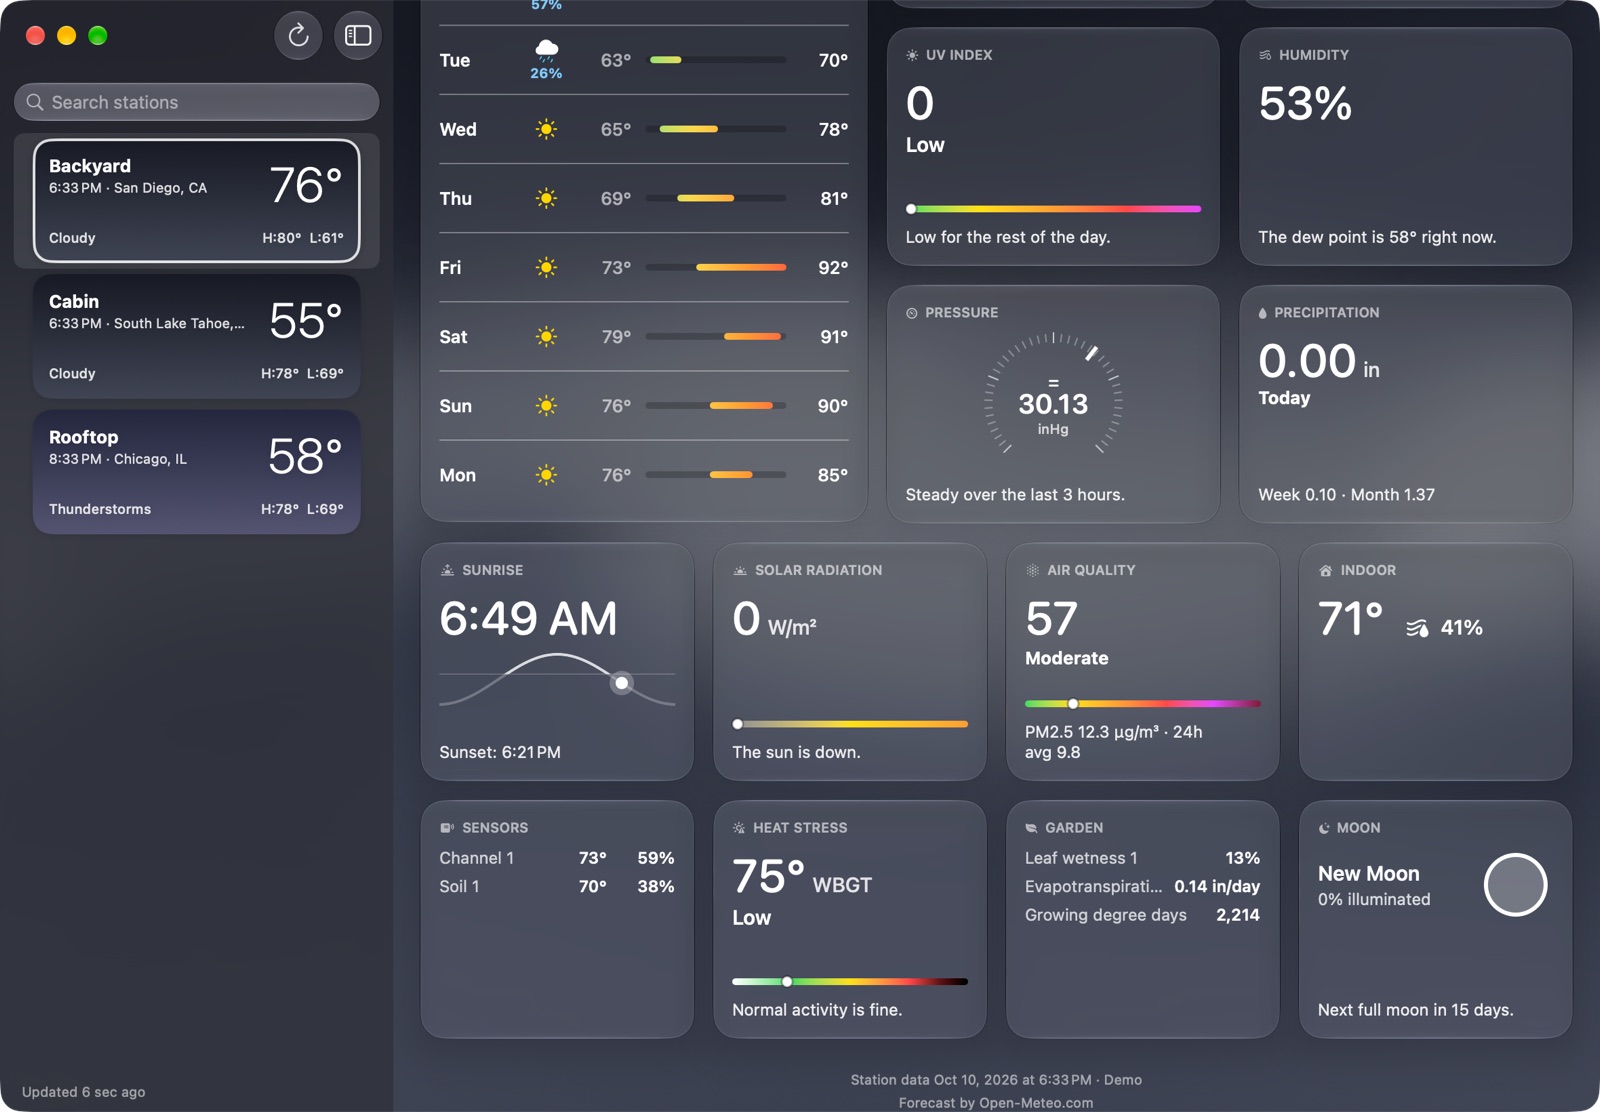Click the Sensors card icon
The height and width of the screenshot is (1112, 1600).
(447, 828)
